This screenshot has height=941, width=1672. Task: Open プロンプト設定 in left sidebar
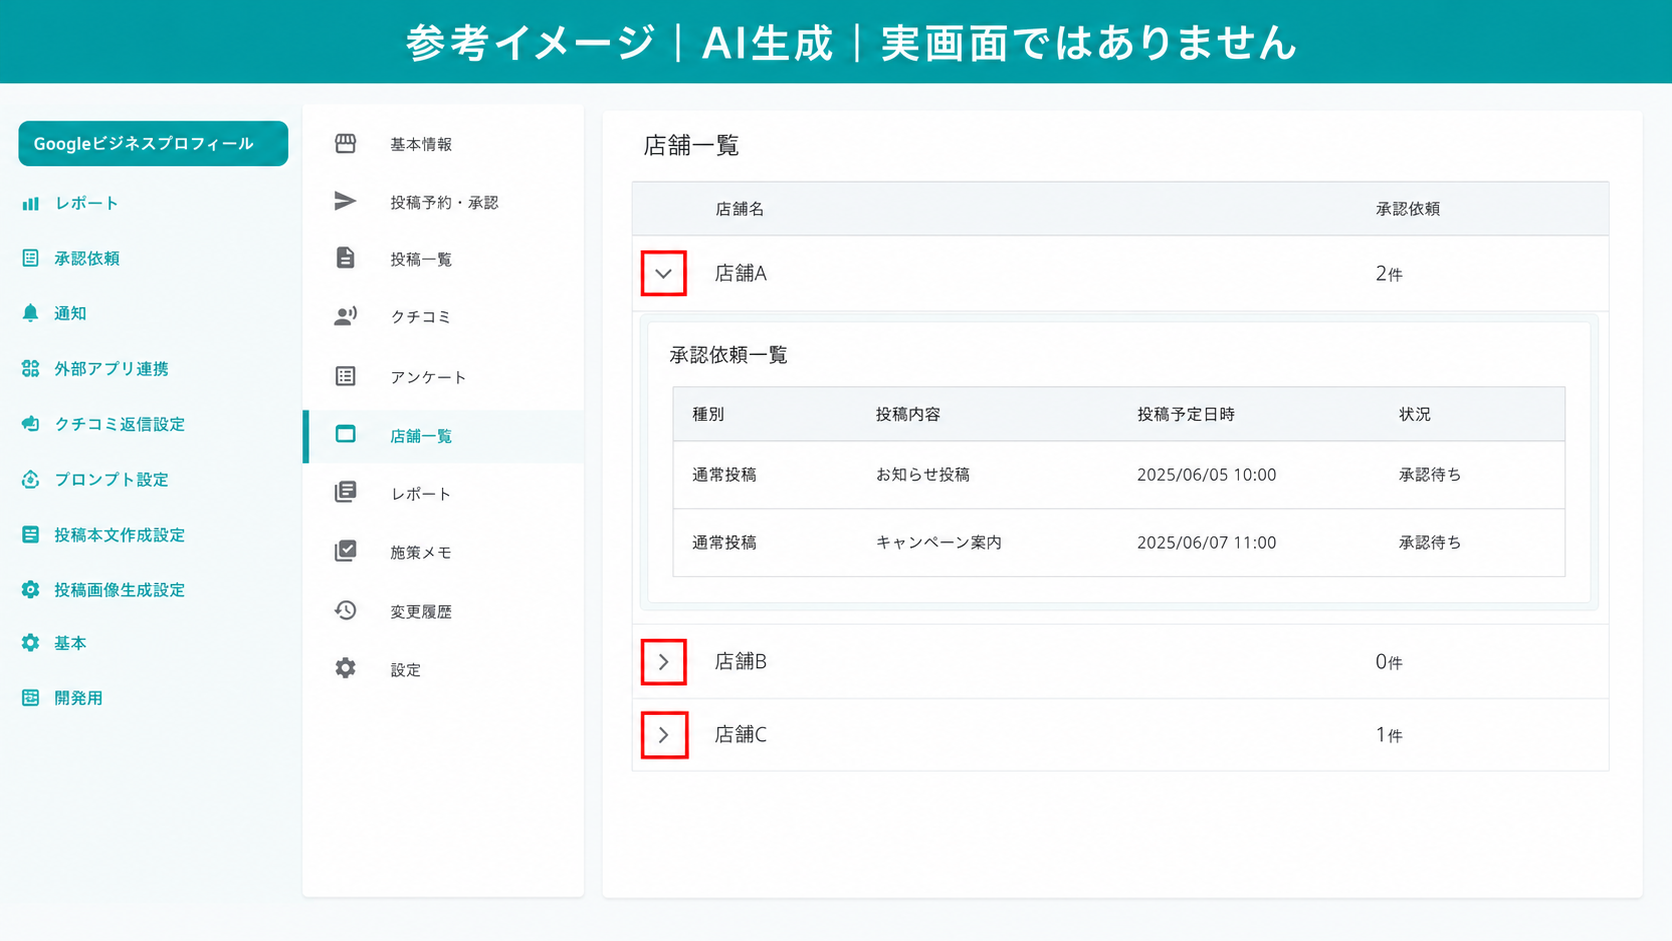pos(111,479)
